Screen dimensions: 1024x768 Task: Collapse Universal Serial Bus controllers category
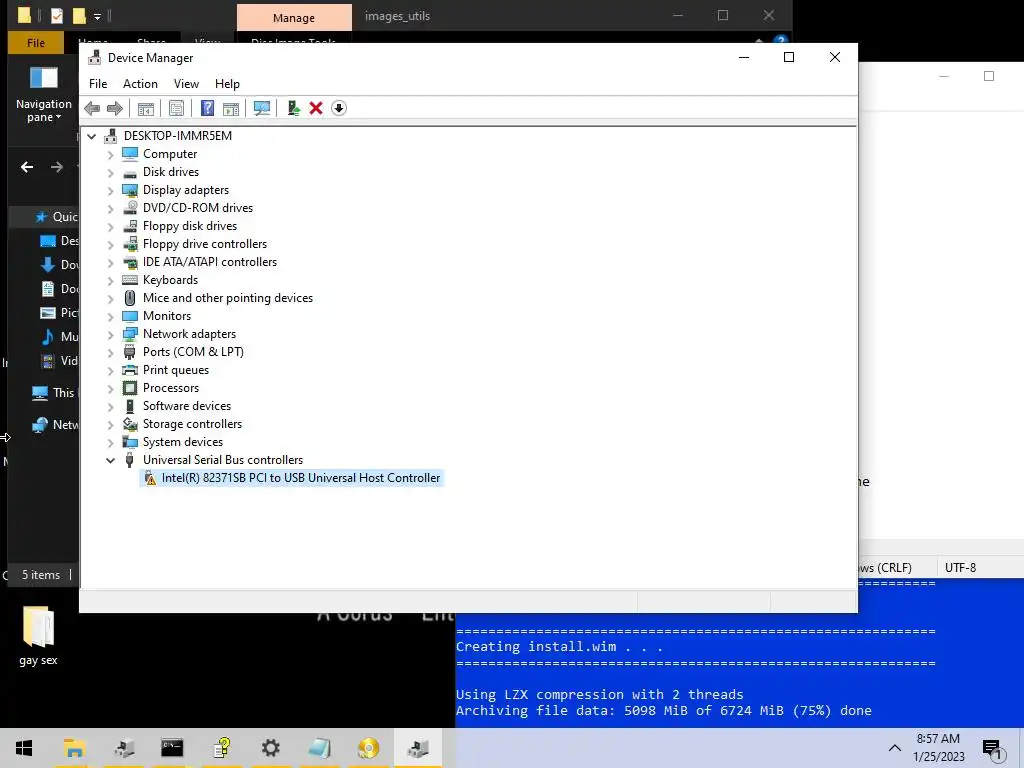tap(110, 460)
